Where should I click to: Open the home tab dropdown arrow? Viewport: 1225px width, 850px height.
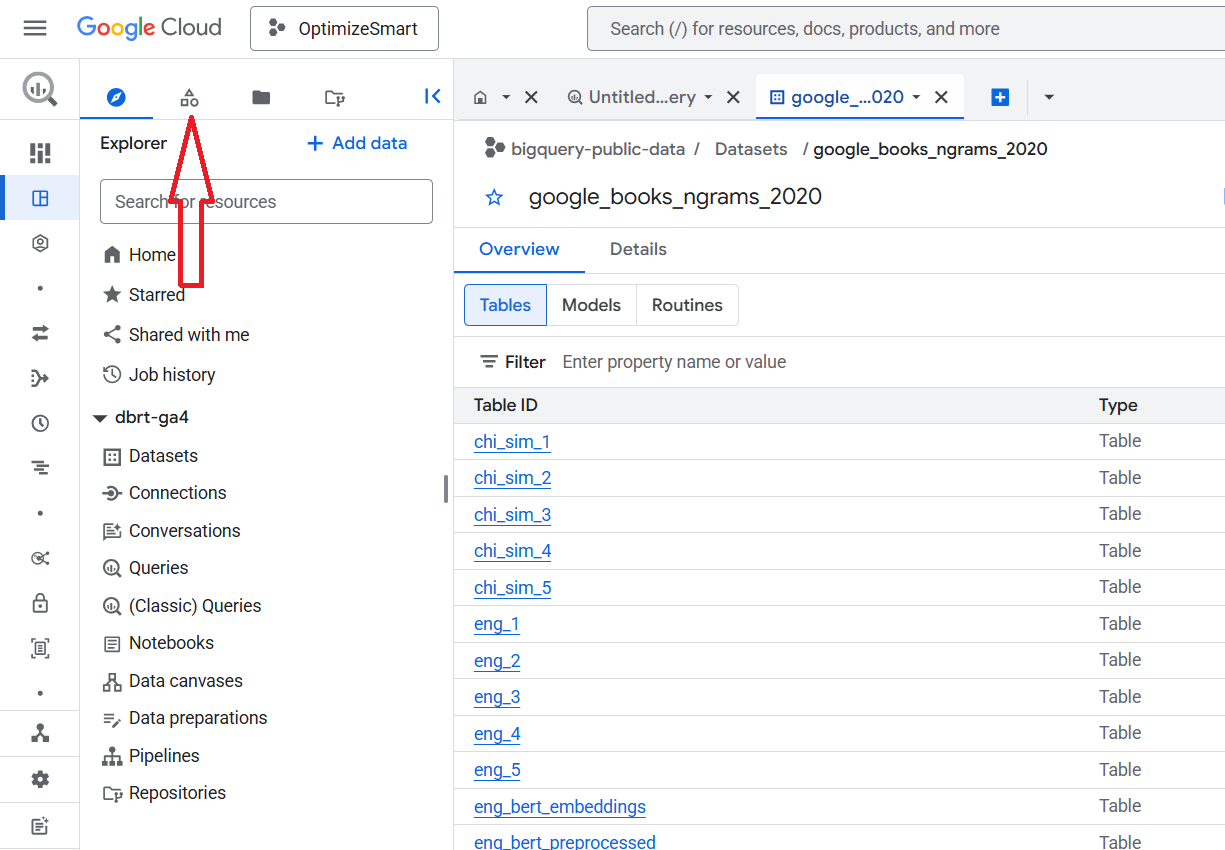506,97
